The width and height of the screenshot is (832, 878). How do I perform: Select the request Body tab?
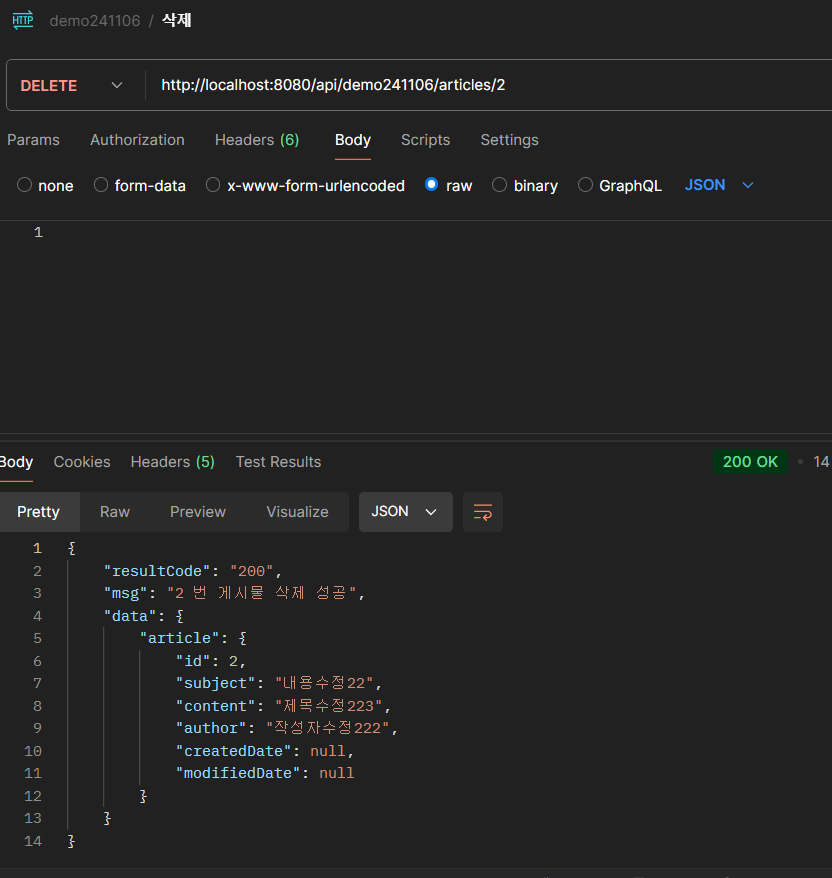(x=353, y=140)
